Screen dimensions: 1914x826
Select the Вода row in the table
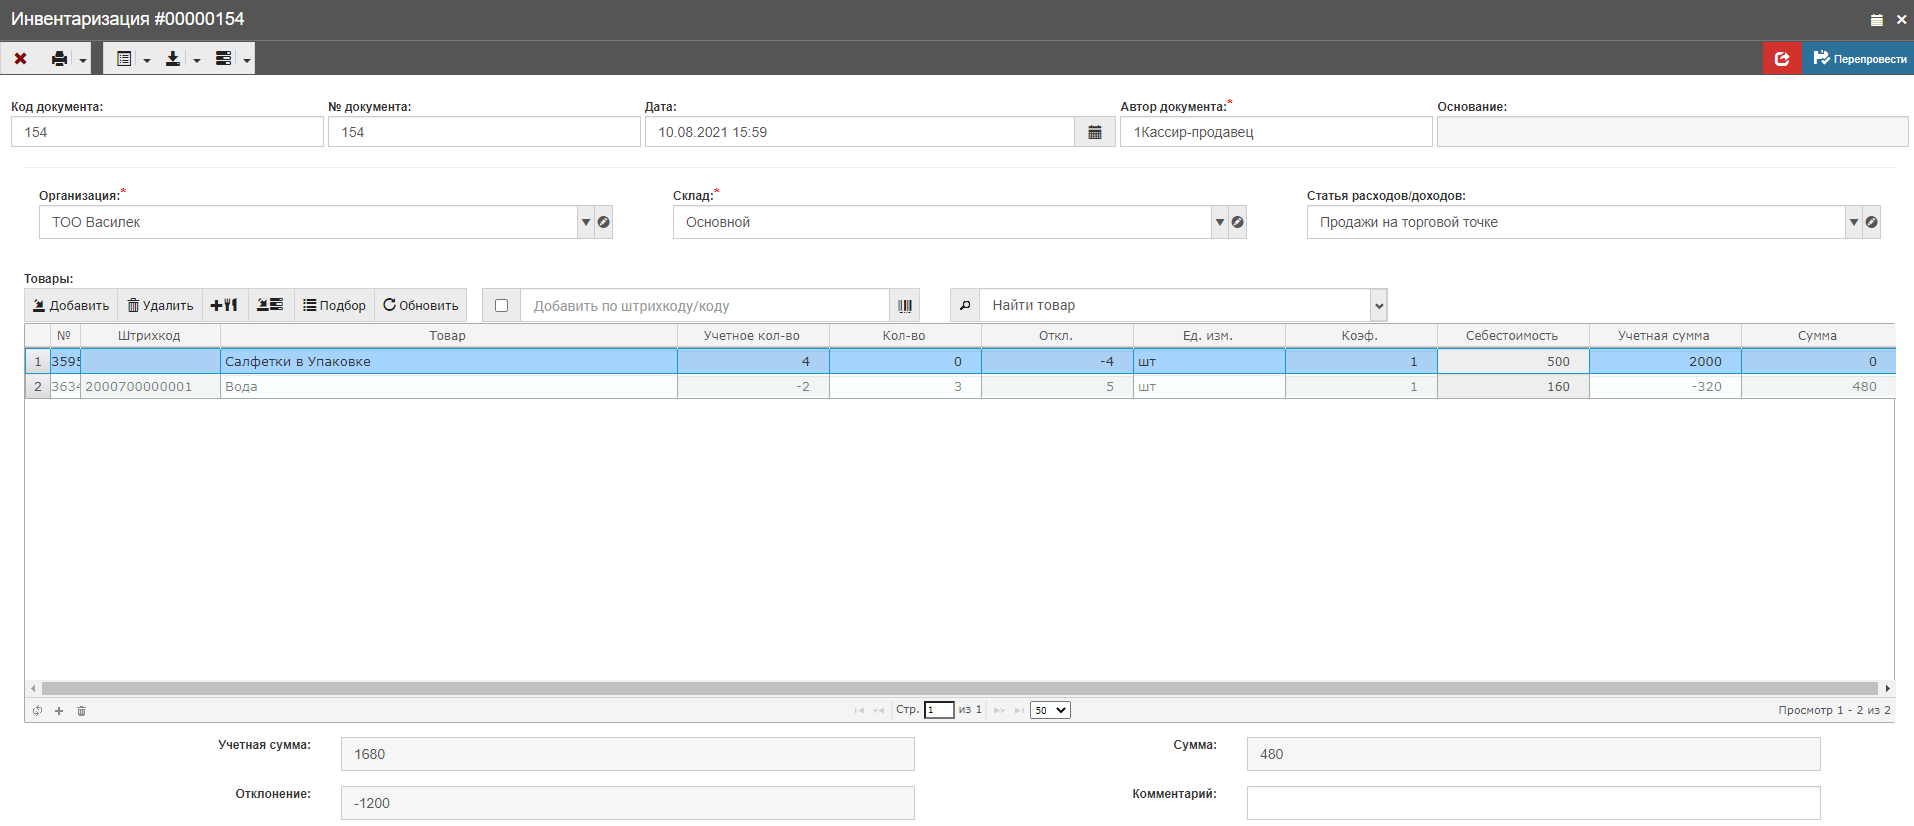(448, 387)
